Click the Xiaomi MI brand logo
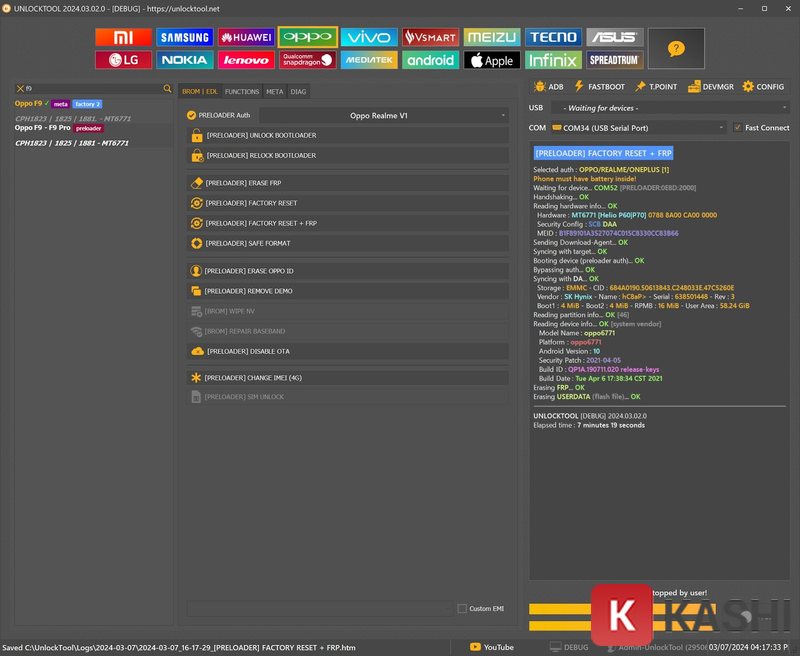The image size is (800, 656). (123, 37)
